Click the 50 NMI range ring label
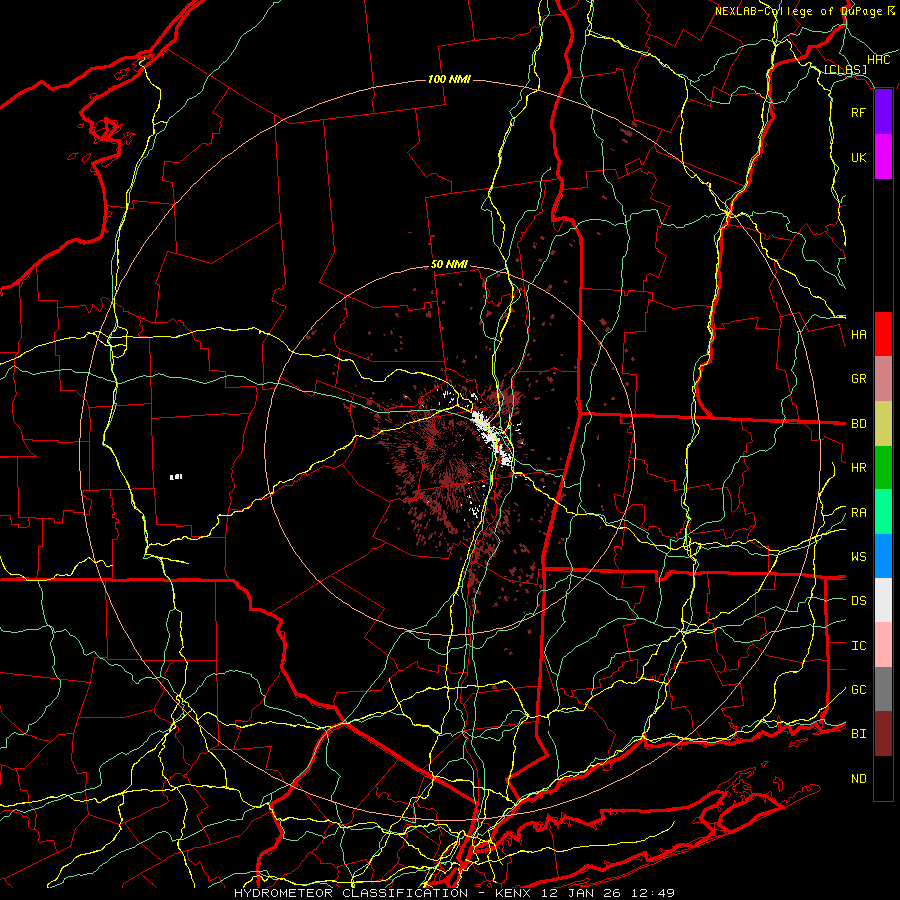This screenshot has width=900, height=900. tap(449, 265)
